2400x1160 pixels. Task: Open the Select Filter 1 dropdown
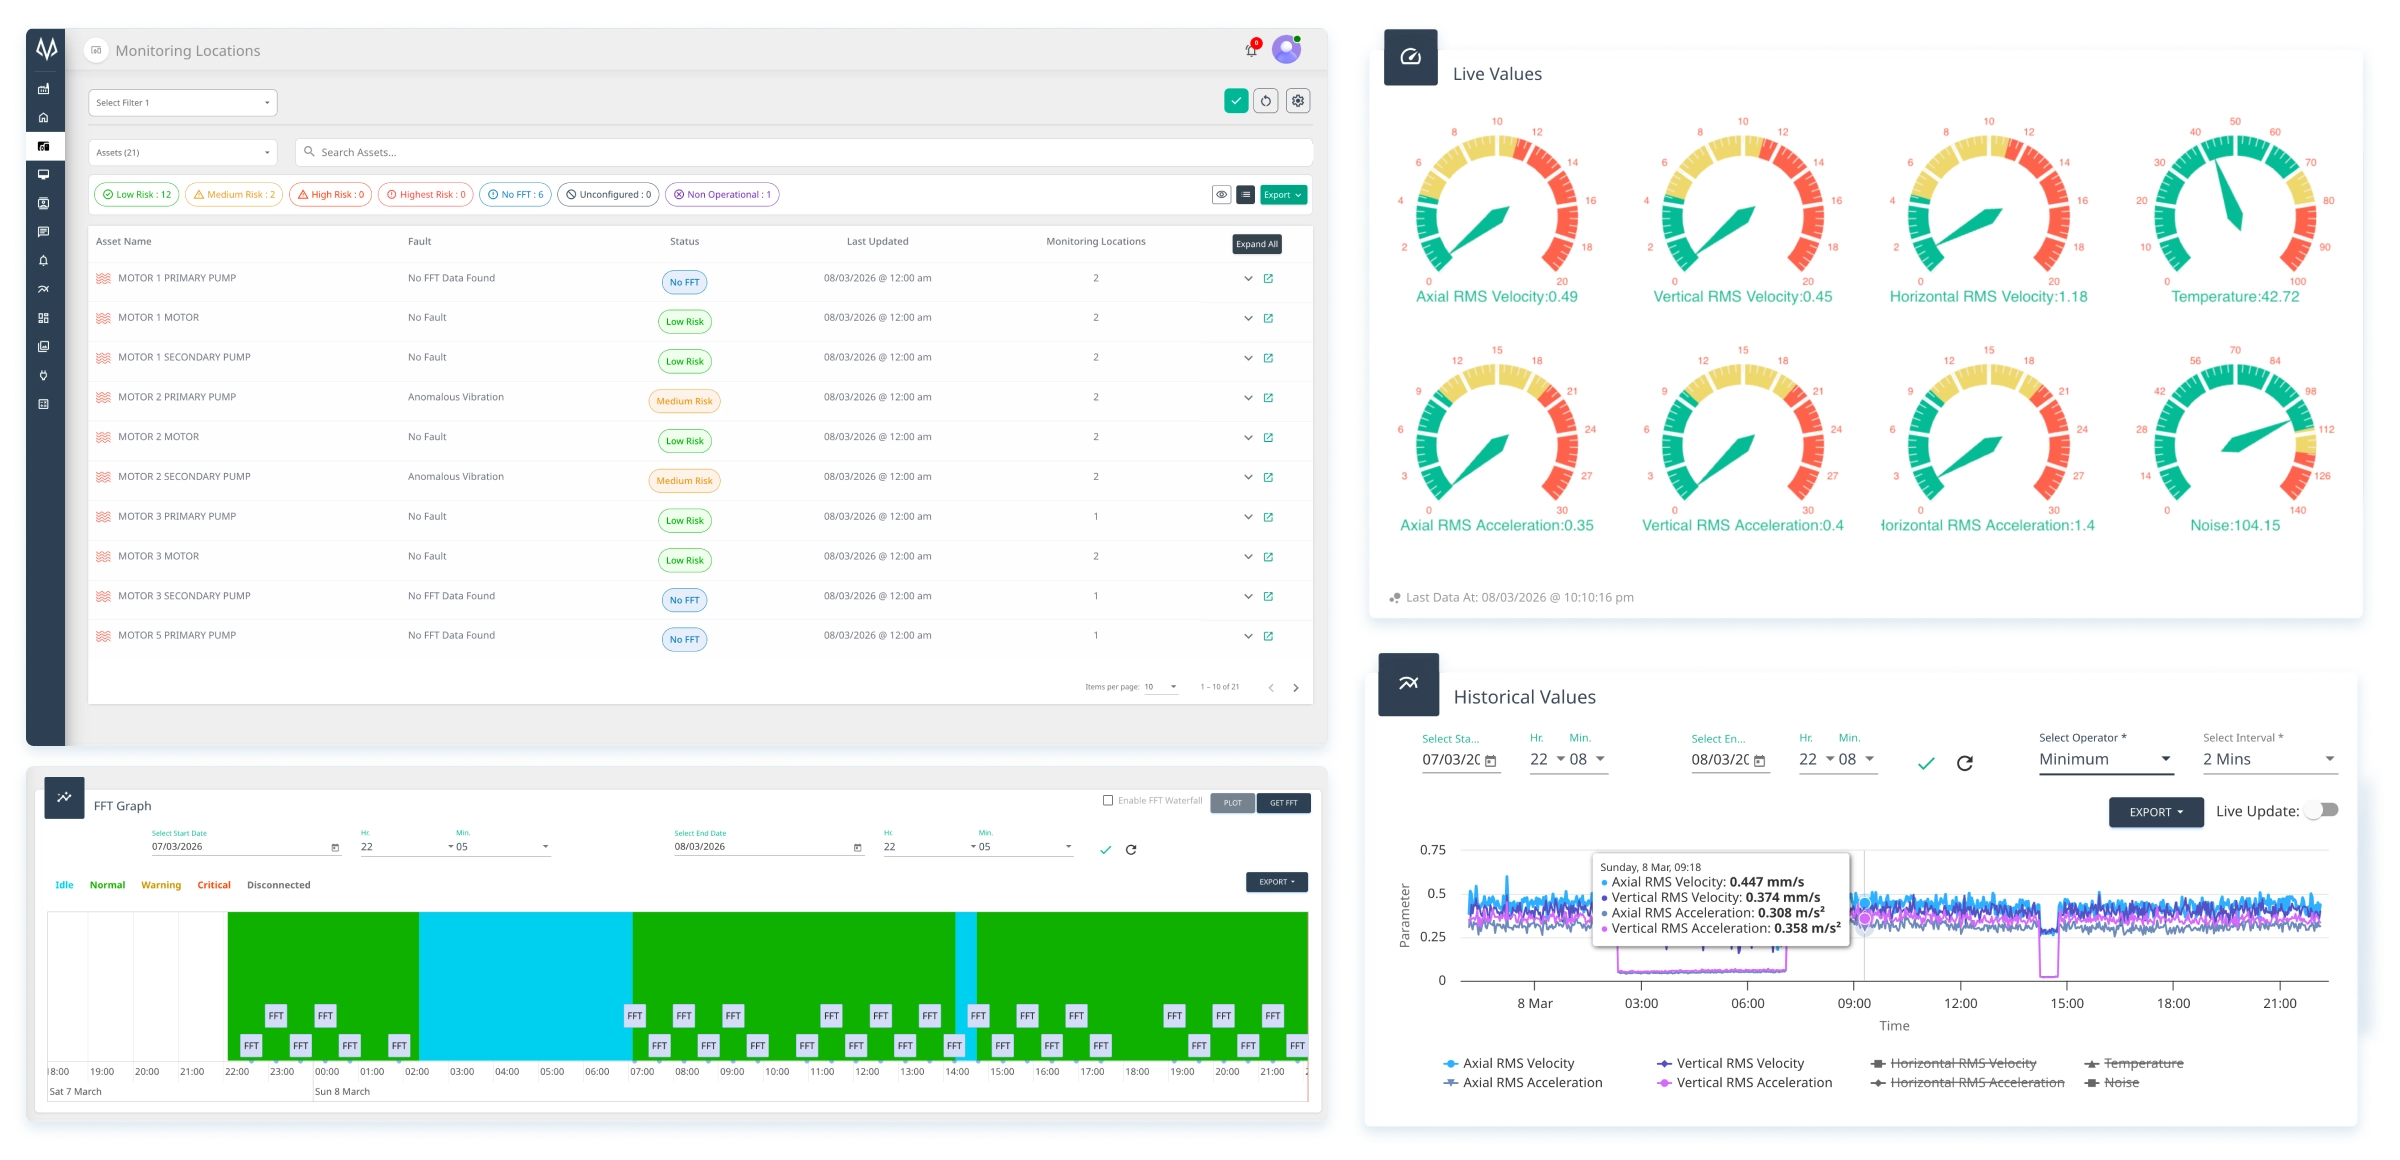(183, 103)
